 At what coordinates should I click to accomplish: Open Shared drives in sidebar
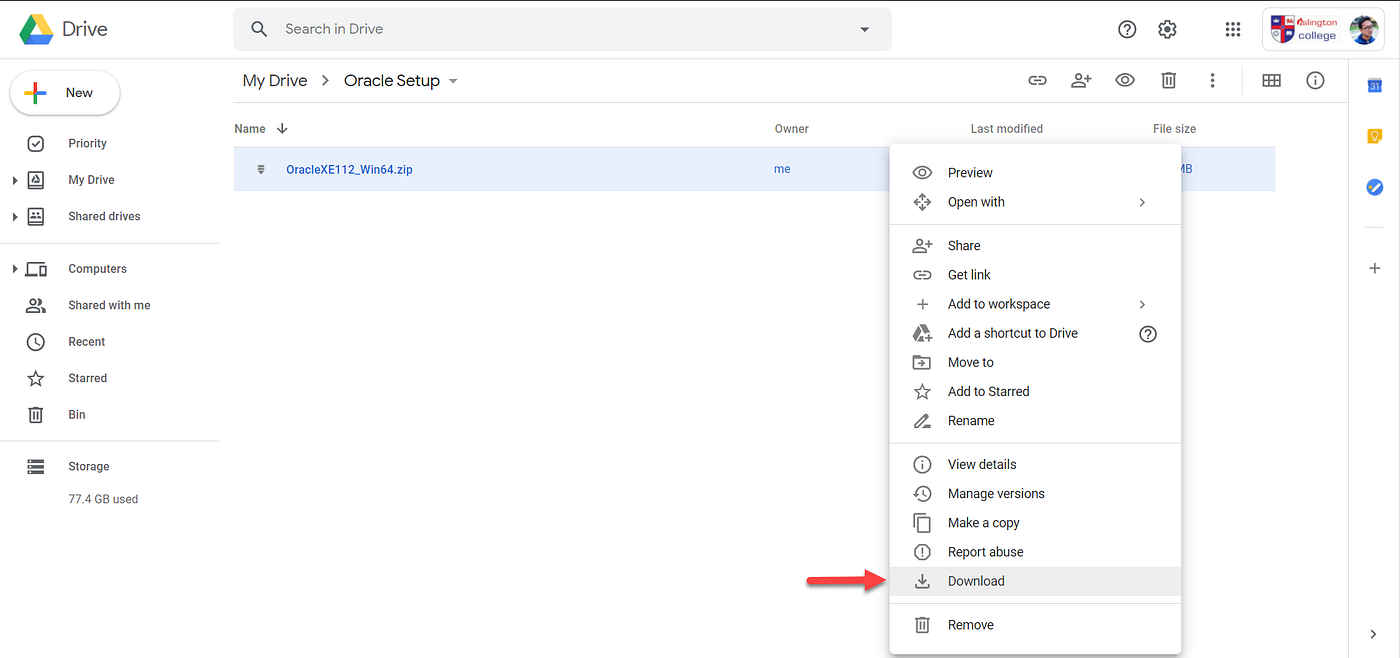point(104,217)
